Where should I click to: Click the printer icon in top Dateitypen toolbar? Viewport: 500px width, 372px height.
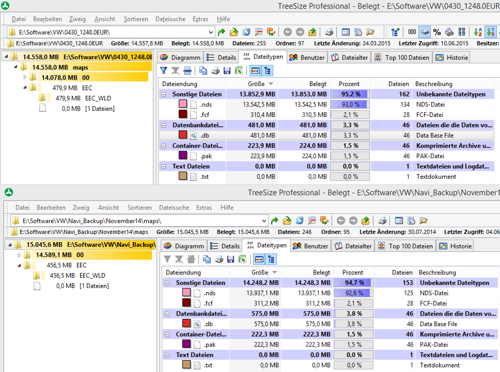tap(215, 71)
